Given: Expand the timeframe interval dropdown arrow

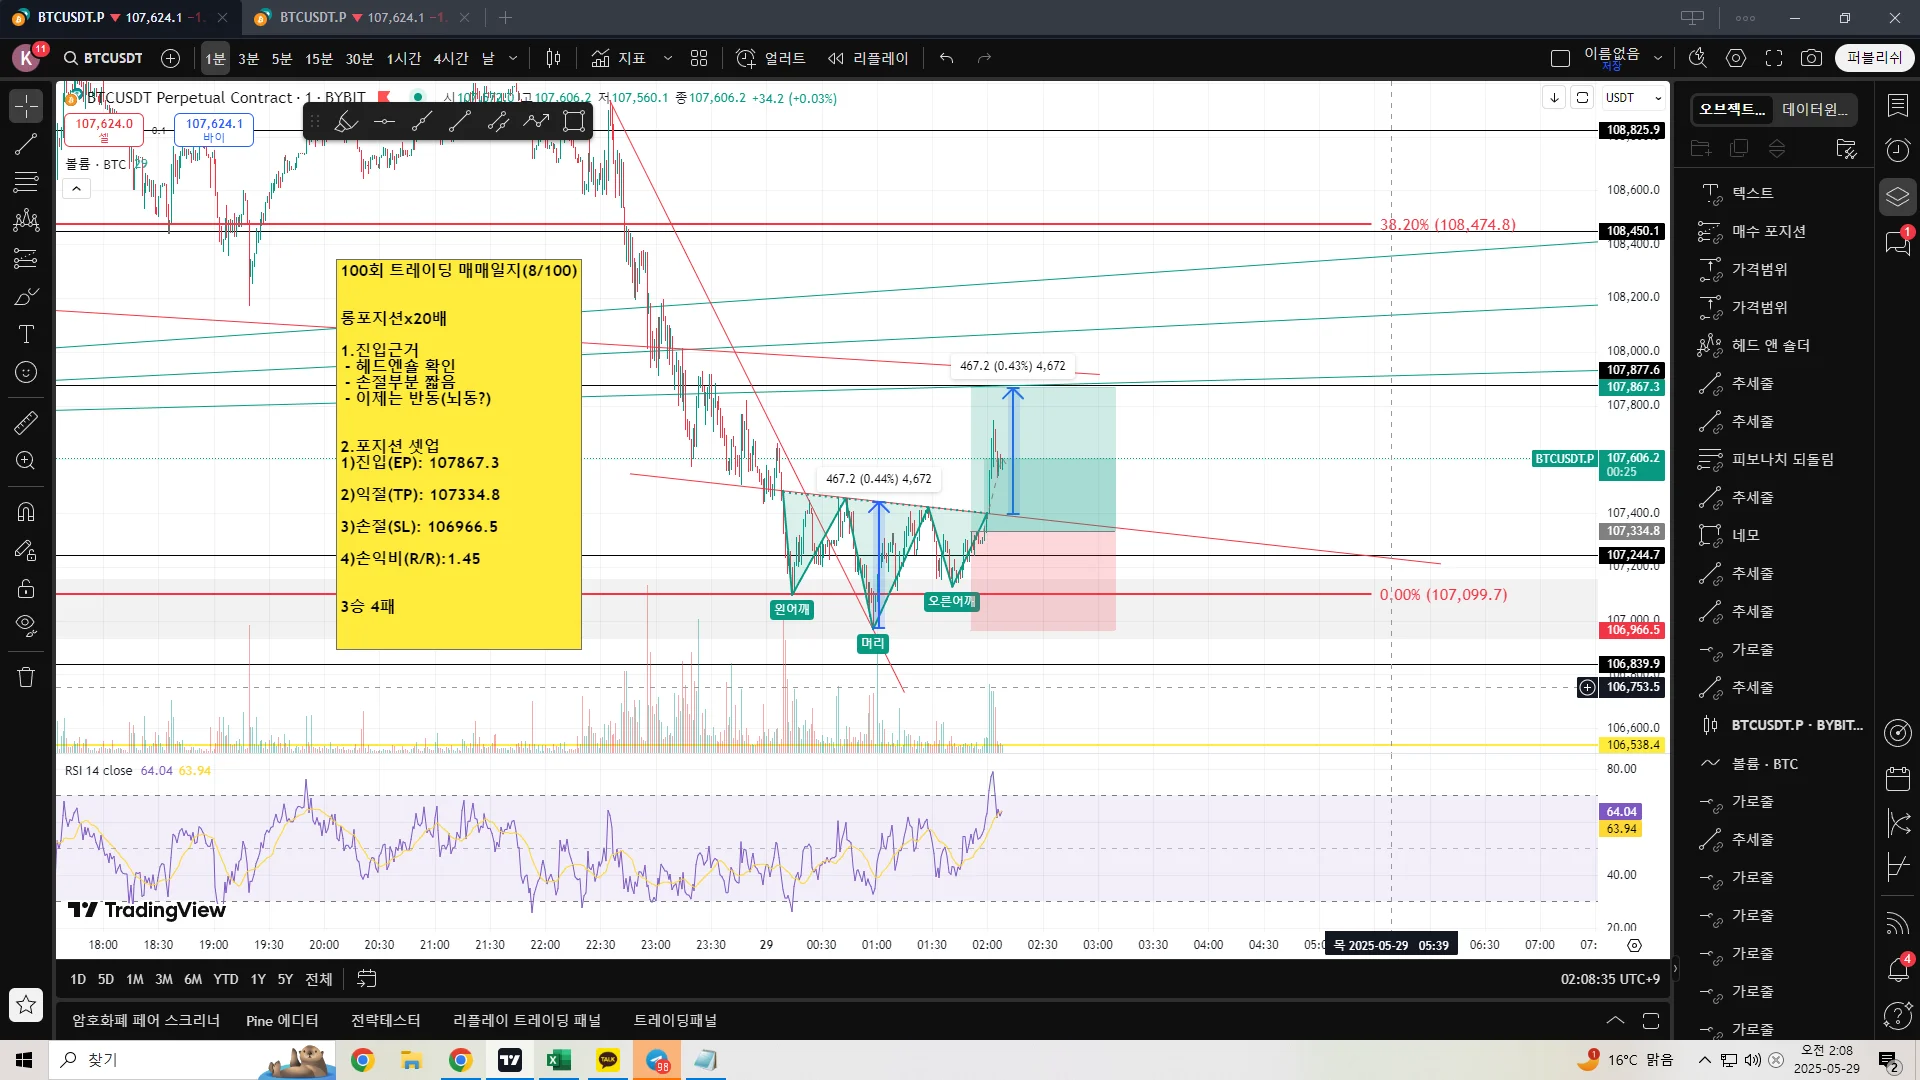Looking at the screenshot, I should tap(513, 58).
